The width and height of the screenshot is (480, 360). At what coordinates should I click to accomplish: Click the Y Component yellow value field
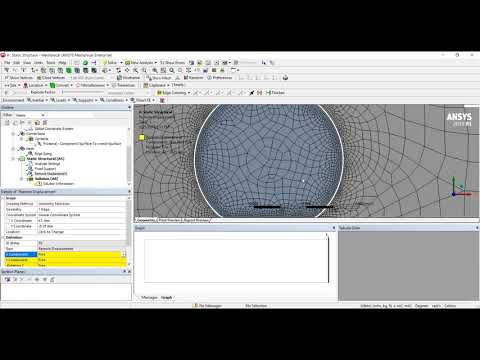click(82, 260)
